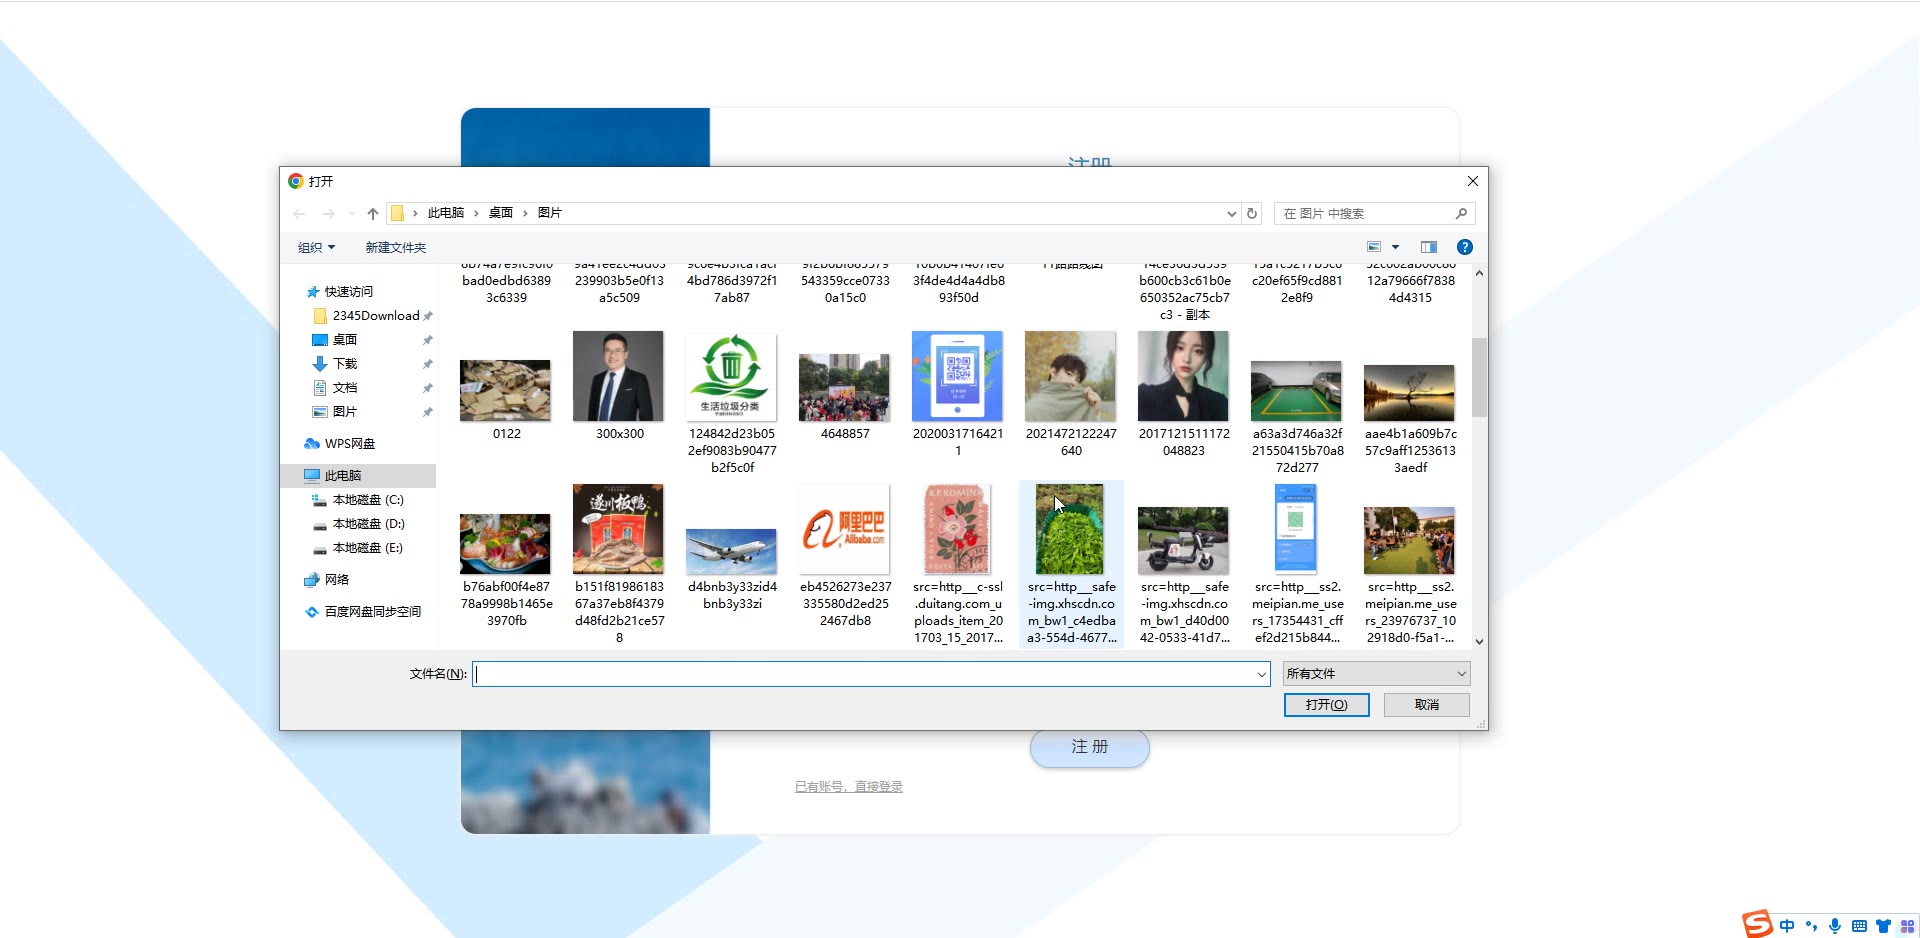Image resolution: width=1920 pixels, height=938 pixels.
Task: Close the 打开 file dialog
Action: click(1472, 181)
